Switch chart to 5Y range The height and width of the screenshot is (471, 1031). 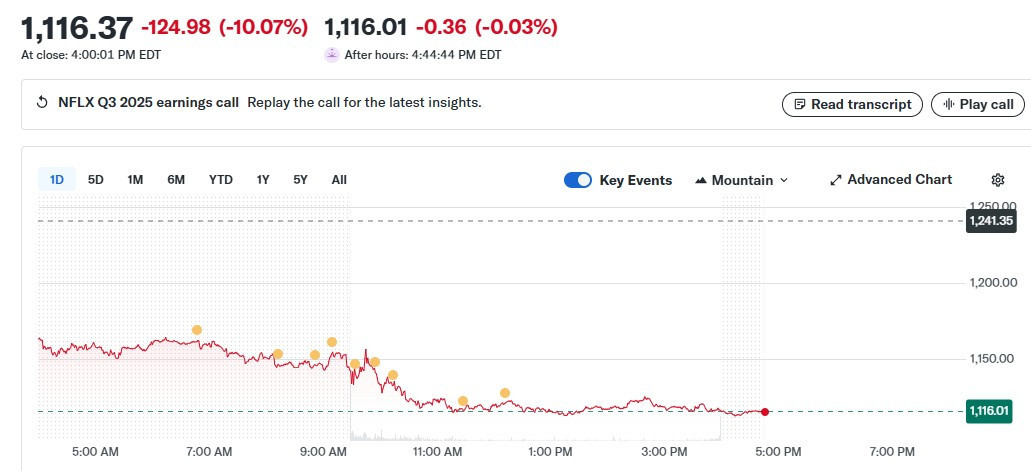point(300,180)
